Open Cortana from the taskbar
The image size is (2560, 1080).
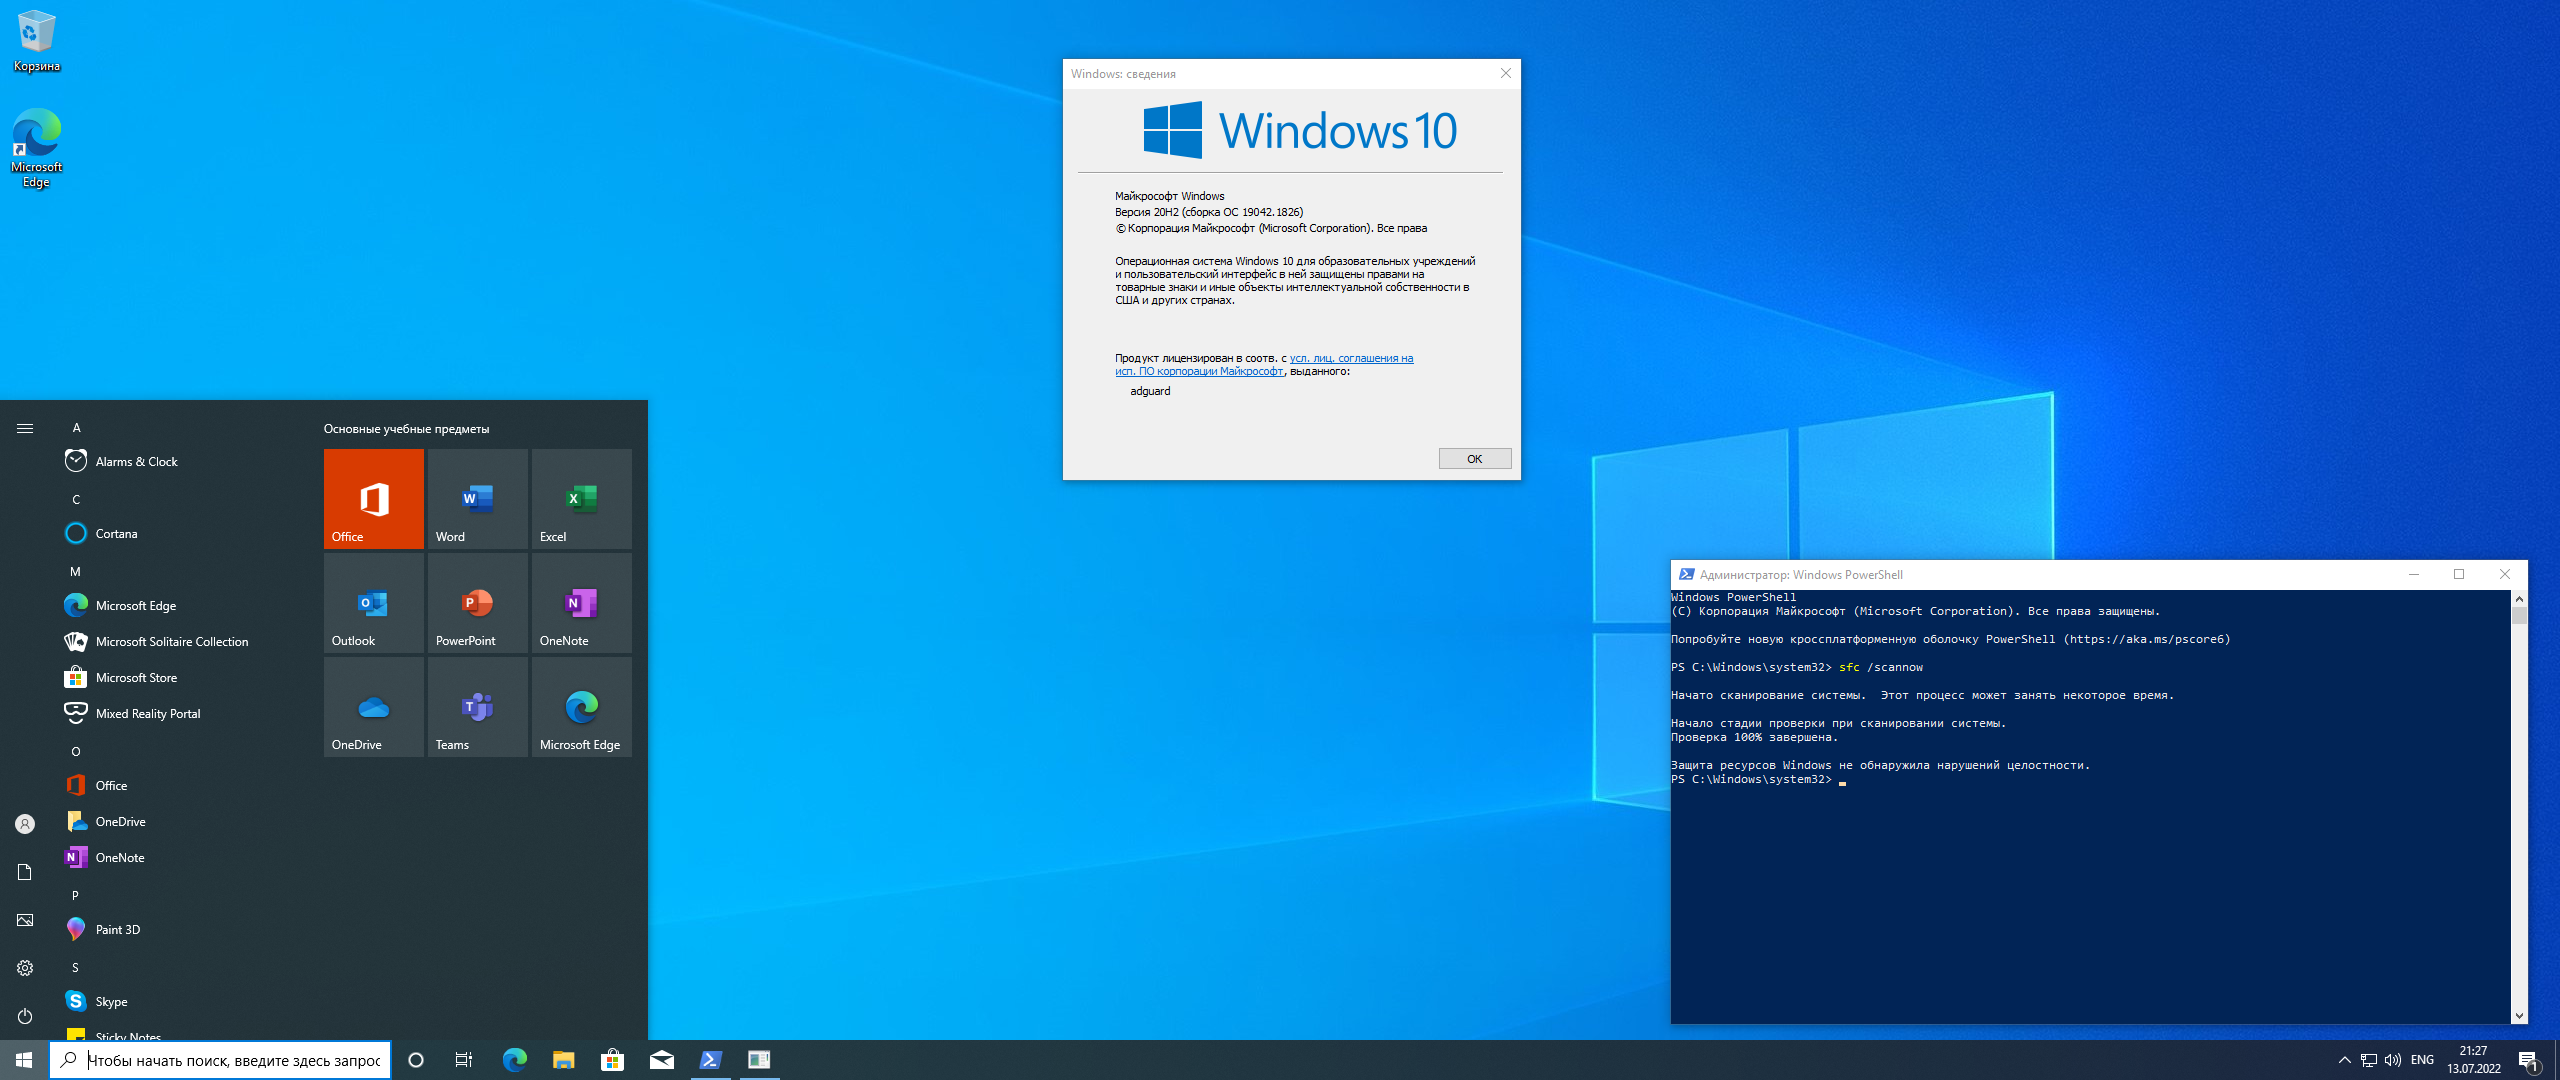[x=416, y=1060]
